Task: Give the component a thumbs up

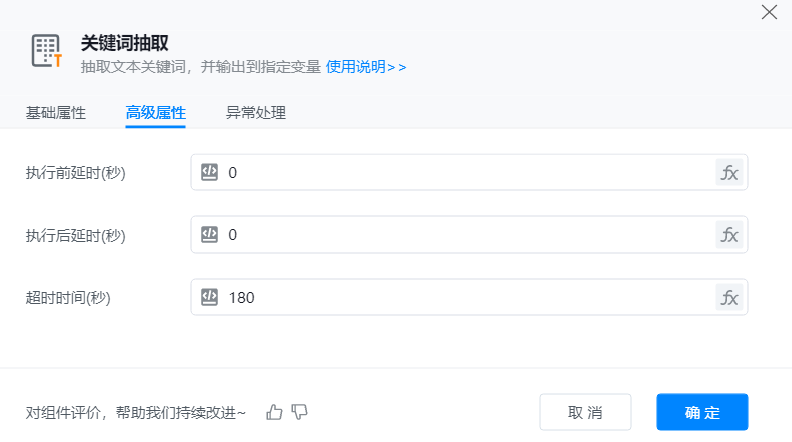Action: [x=275, y=411]
